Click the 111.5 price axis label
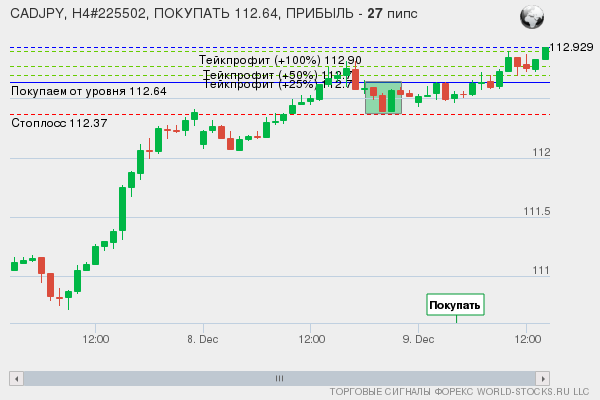This screenshot has width=600, height=400. pos(537,211)
